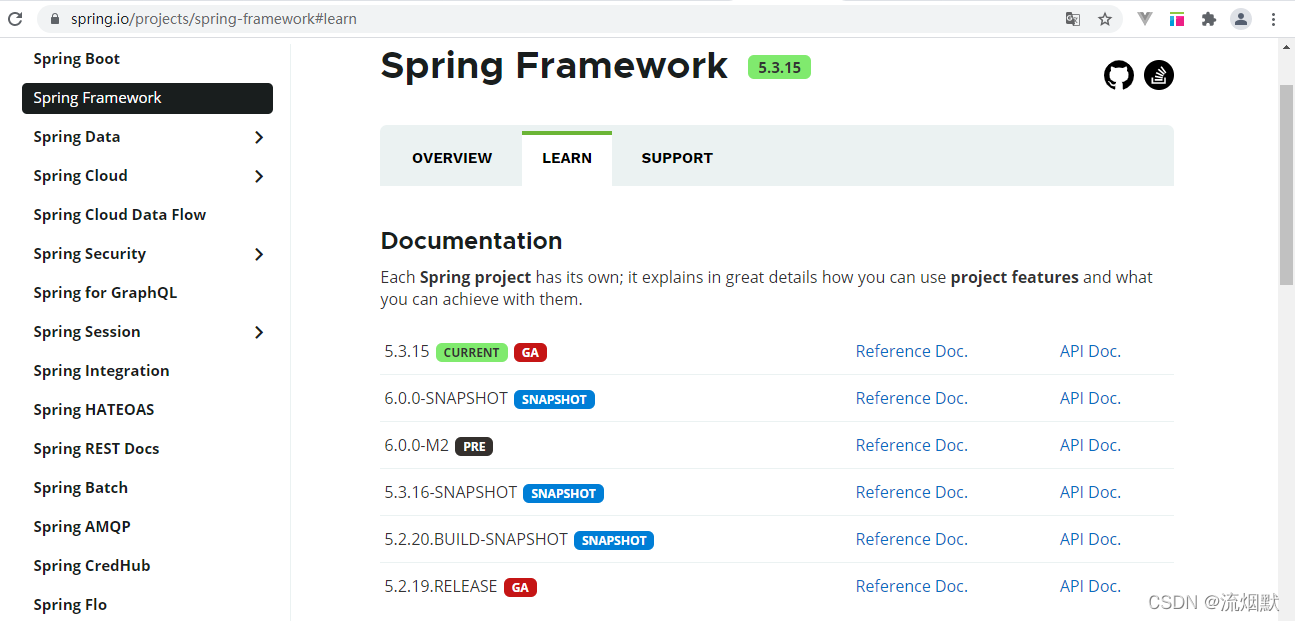Viewport: 1295px width, 621px height.
Task: Open API Doc. for 6.0.0-M2
Action: click(x=1090, y=445)
